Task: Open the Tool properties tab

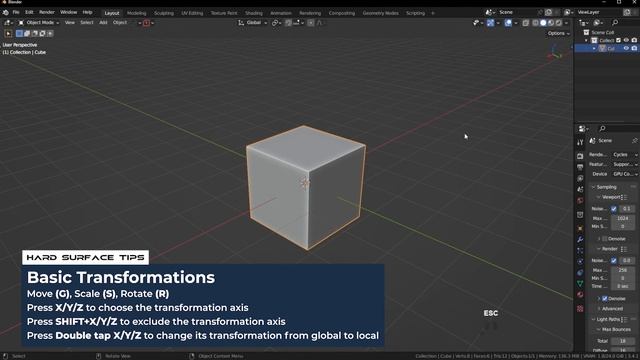Action: click(x=580, y=142)
